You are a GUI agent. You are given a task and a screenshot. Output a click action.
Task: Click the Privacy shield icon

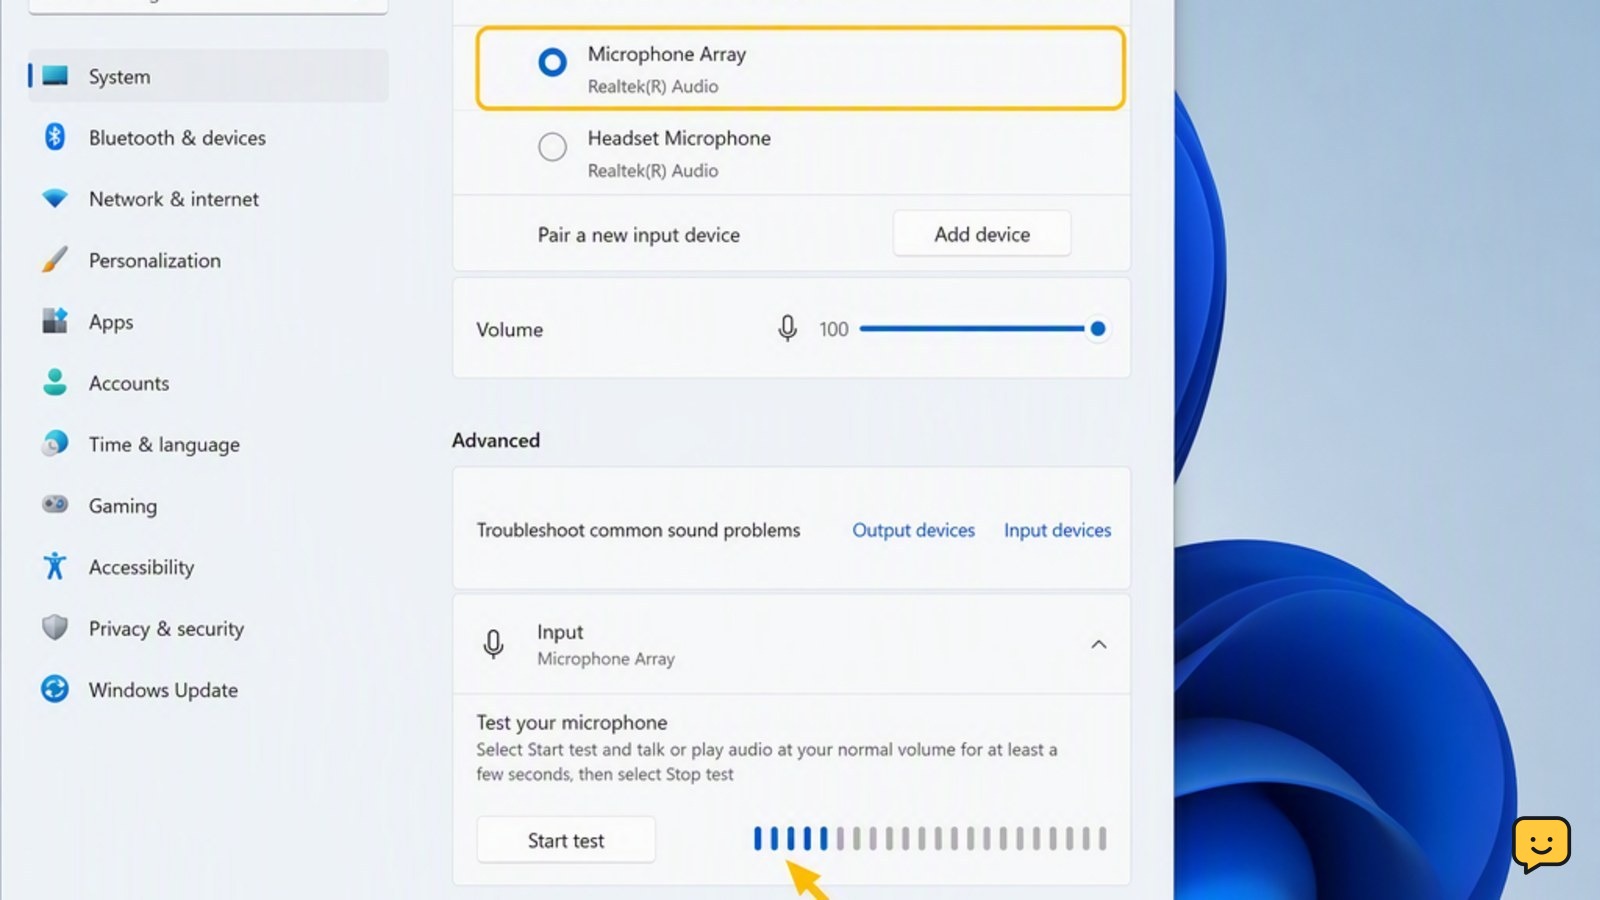(x=55, y=627)
